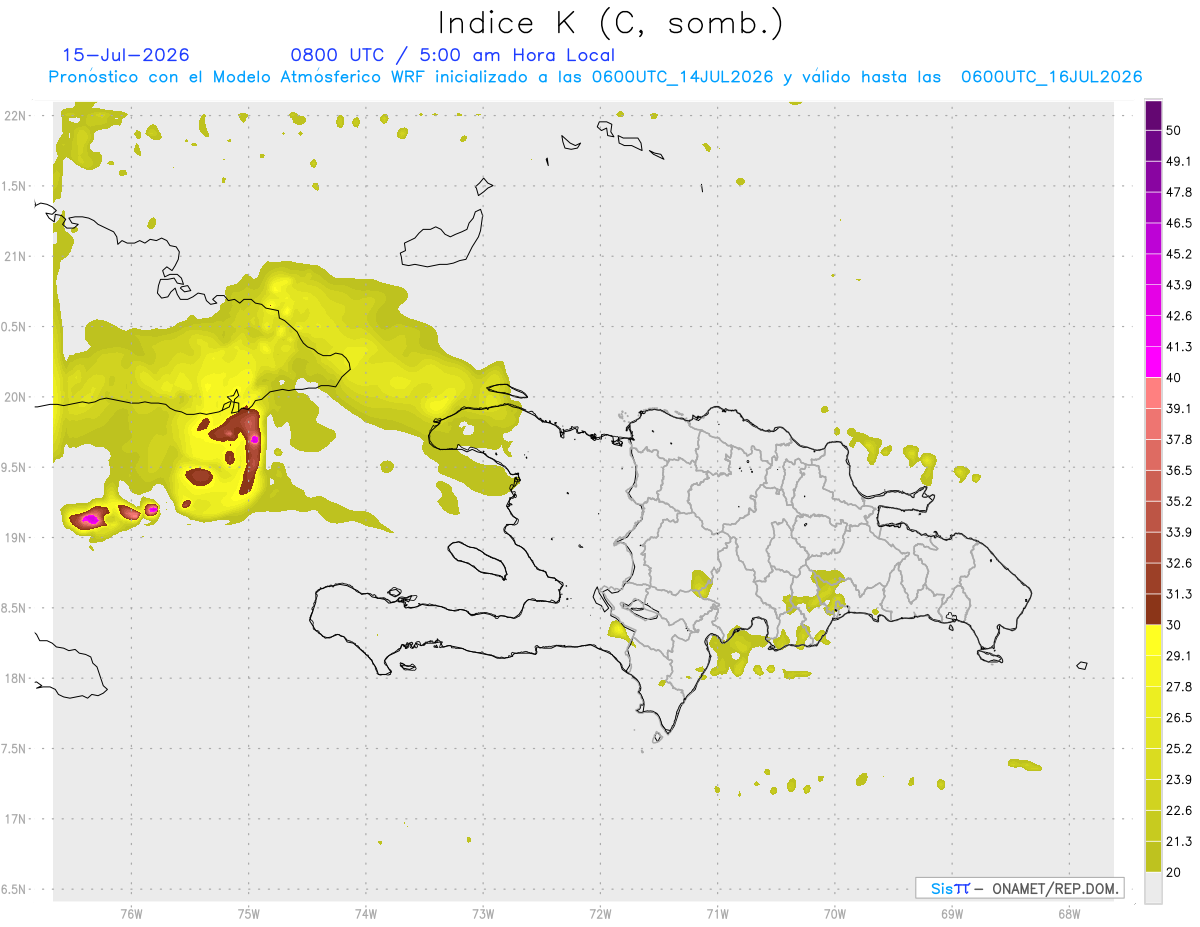Click the legend value "35.2"

pyautogui.click(x=1179, y=502)
